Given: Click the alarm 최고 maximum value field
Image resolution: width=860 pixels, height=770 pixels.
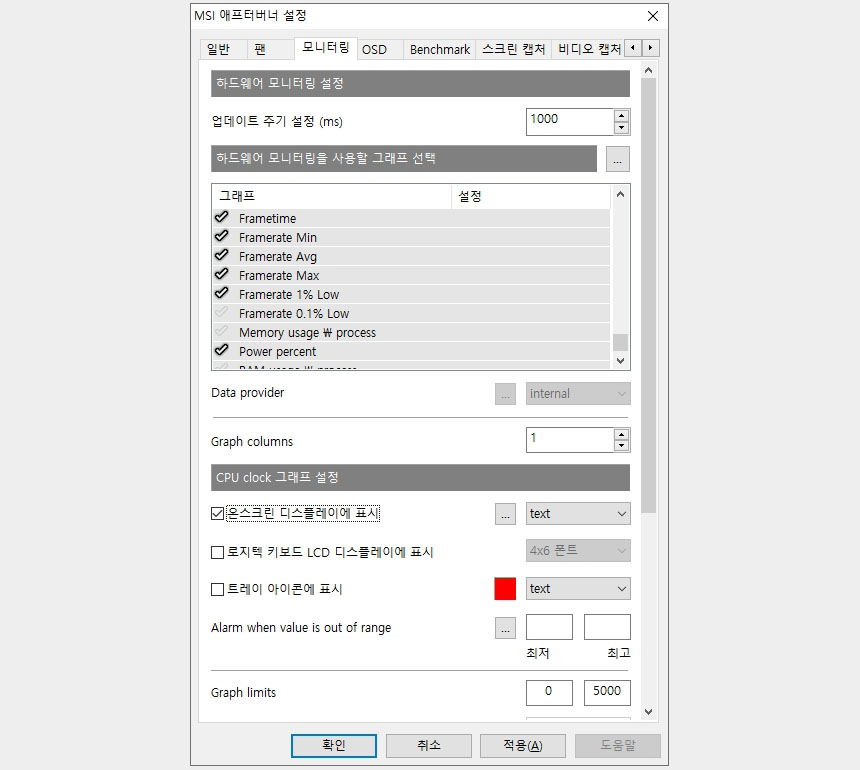Looking at the screenshot, I should click(607, 627).
